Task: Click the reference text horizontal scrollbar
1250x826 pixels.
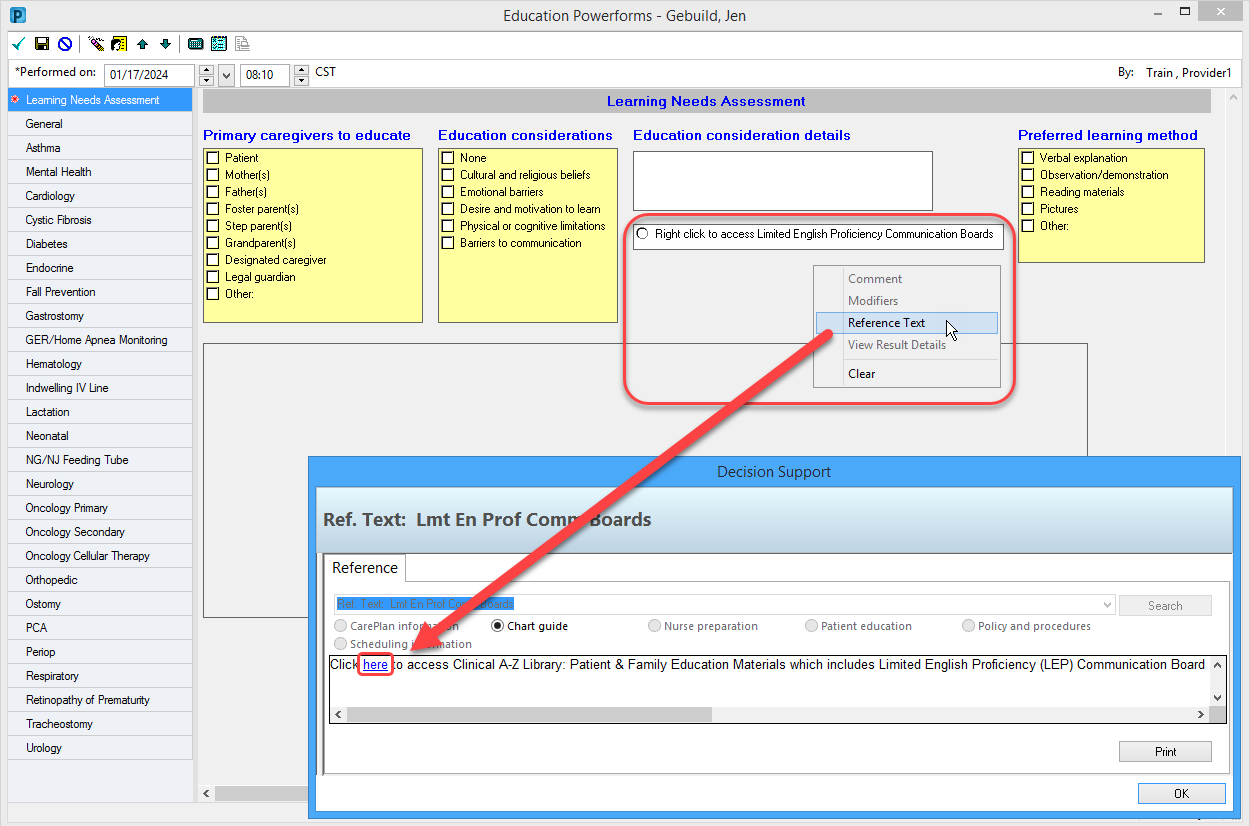Action: click(529, 715)
